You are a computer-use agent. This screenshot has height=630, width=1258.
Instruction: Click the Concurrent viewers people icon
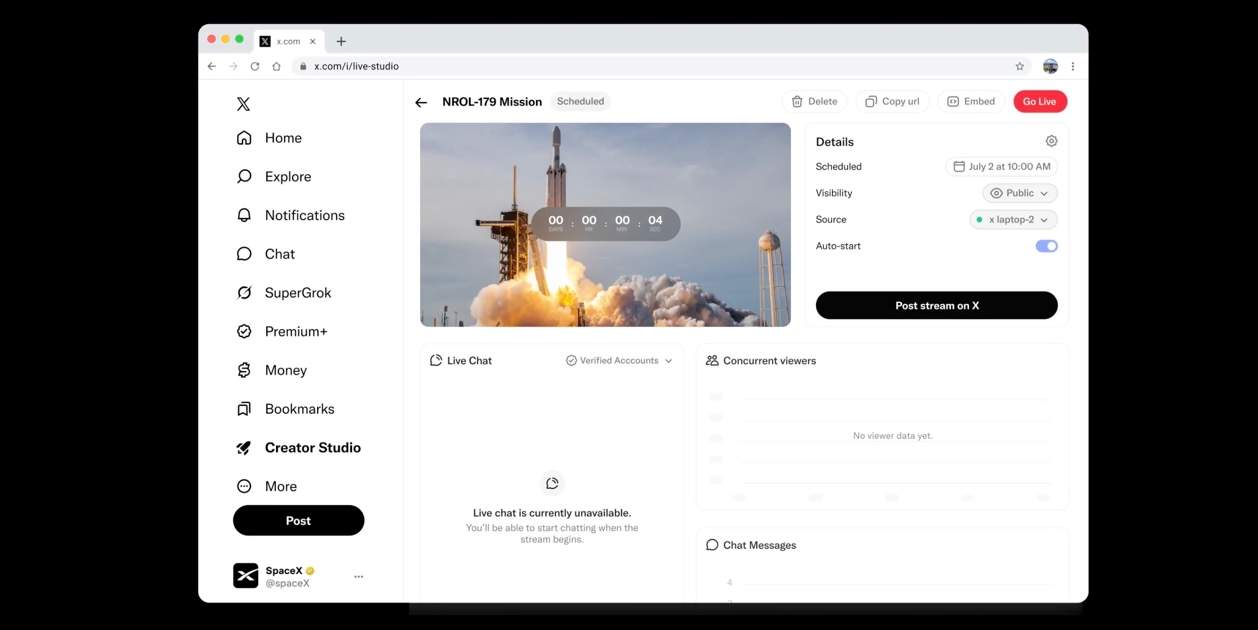[x=712, y=360]
